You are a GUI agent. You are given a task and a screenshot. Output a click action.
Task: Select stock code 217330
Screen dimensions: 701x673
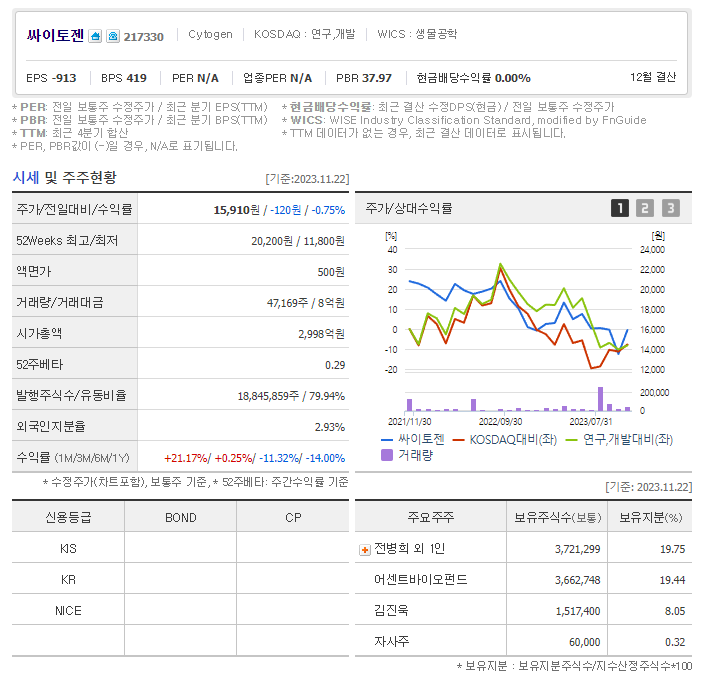(x=144, y=37)
